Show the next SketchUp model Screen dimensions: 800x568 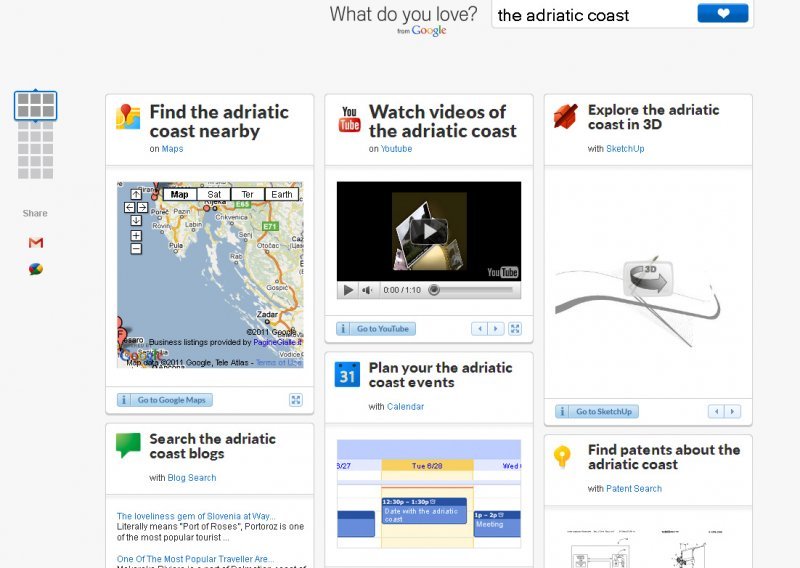pos(733,412)
